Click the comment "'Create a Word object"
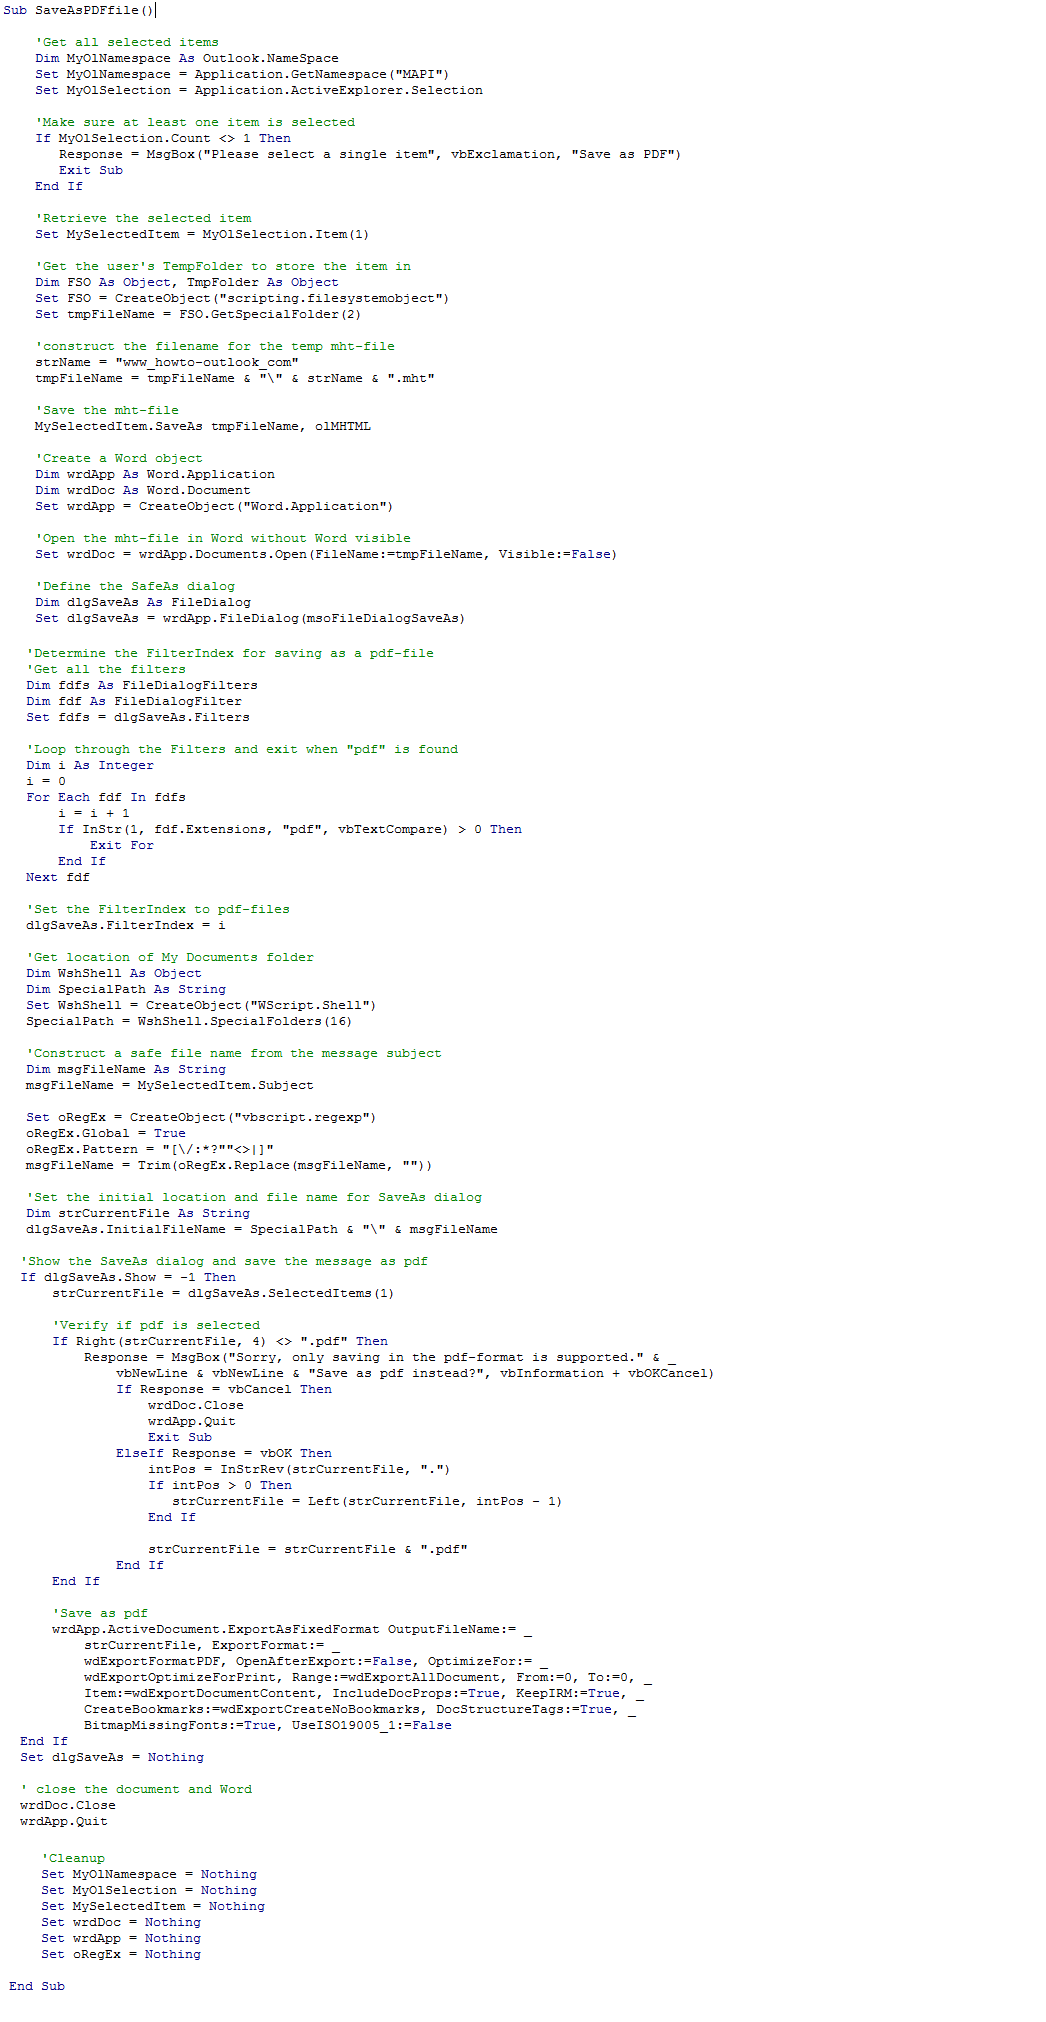 click(x=119, y=458)
